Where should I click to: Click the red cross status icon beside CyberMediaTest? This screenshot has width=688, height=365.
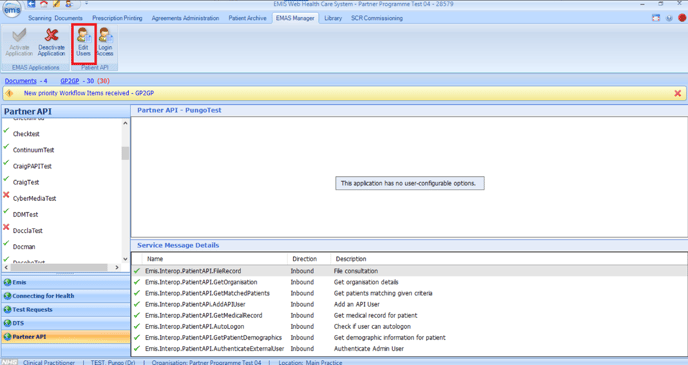pos(6,195)
